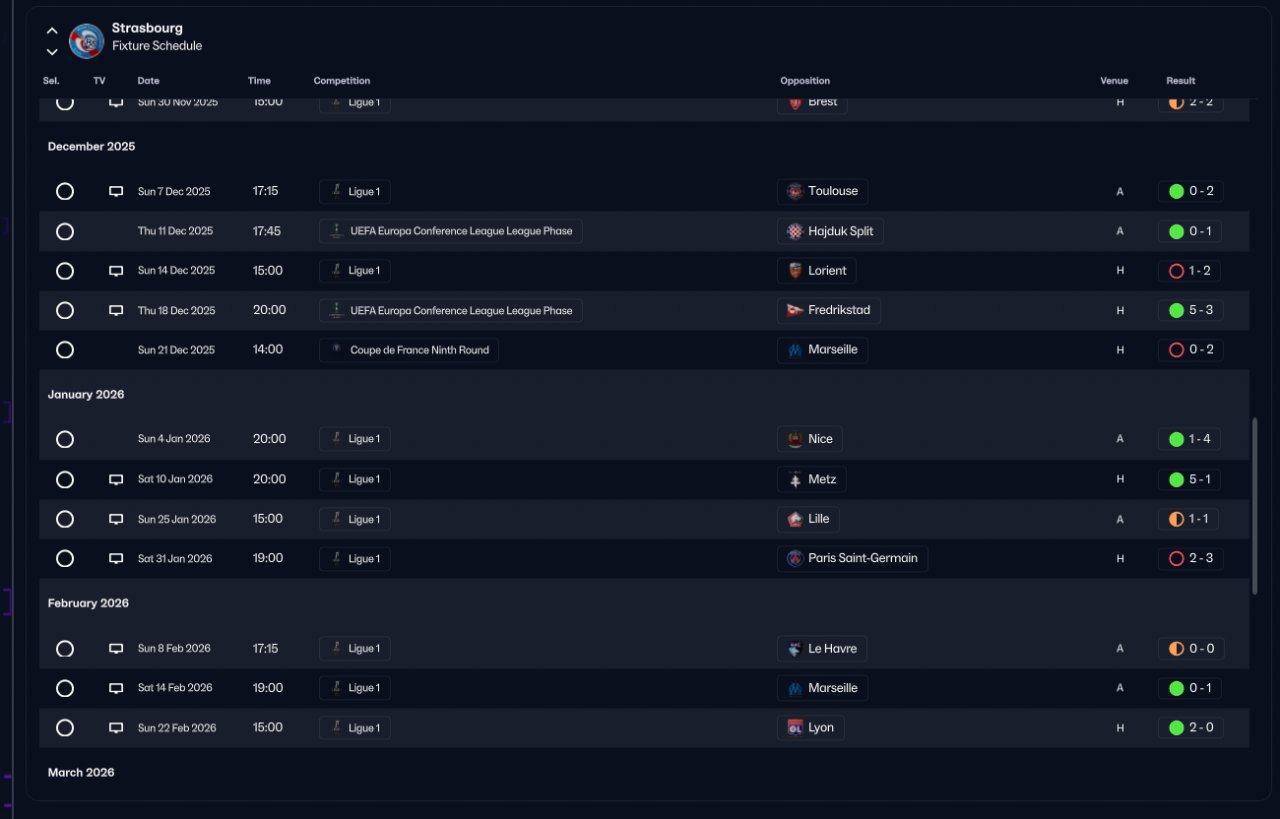The image size is (1280, 819).
Task: Click the fixture list vertical scrollbar
Action: [1255, 506]
